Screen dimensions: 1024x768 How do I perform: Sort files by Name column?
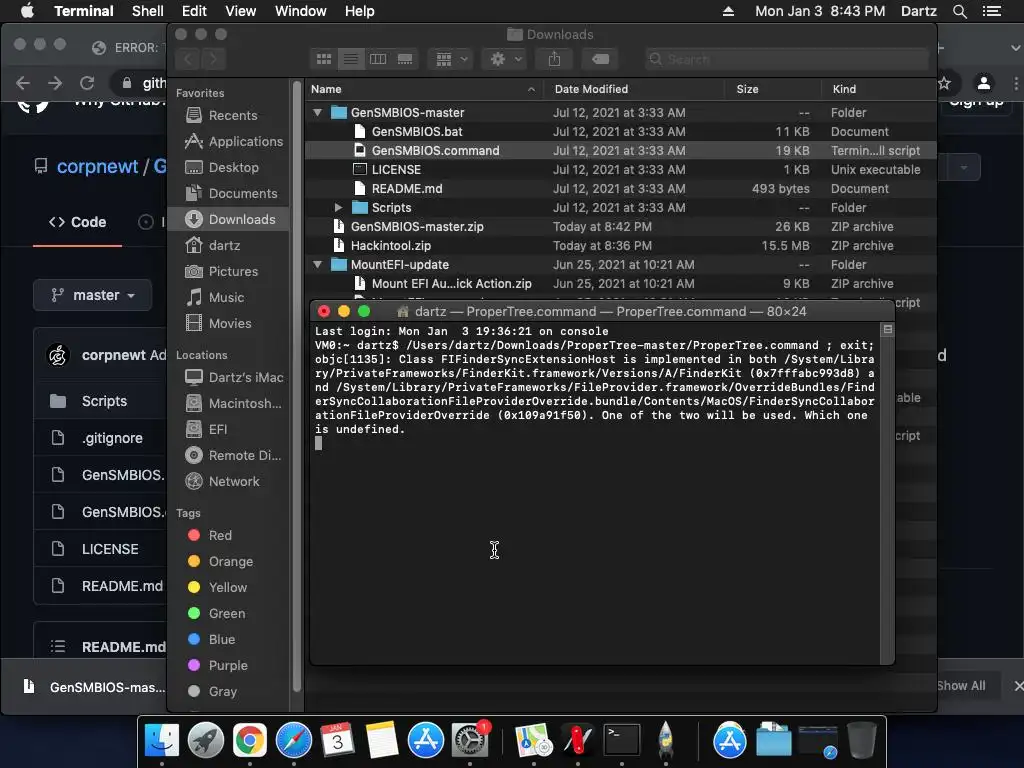coord(423,89)
